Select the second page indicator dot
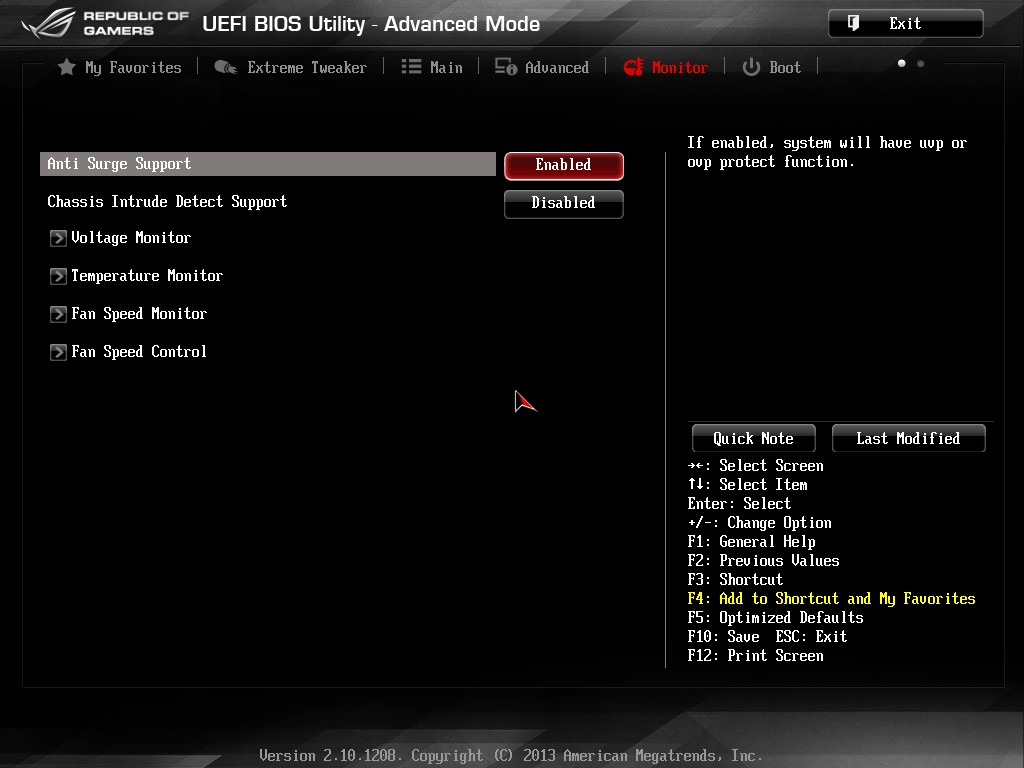 coord(921,63)
